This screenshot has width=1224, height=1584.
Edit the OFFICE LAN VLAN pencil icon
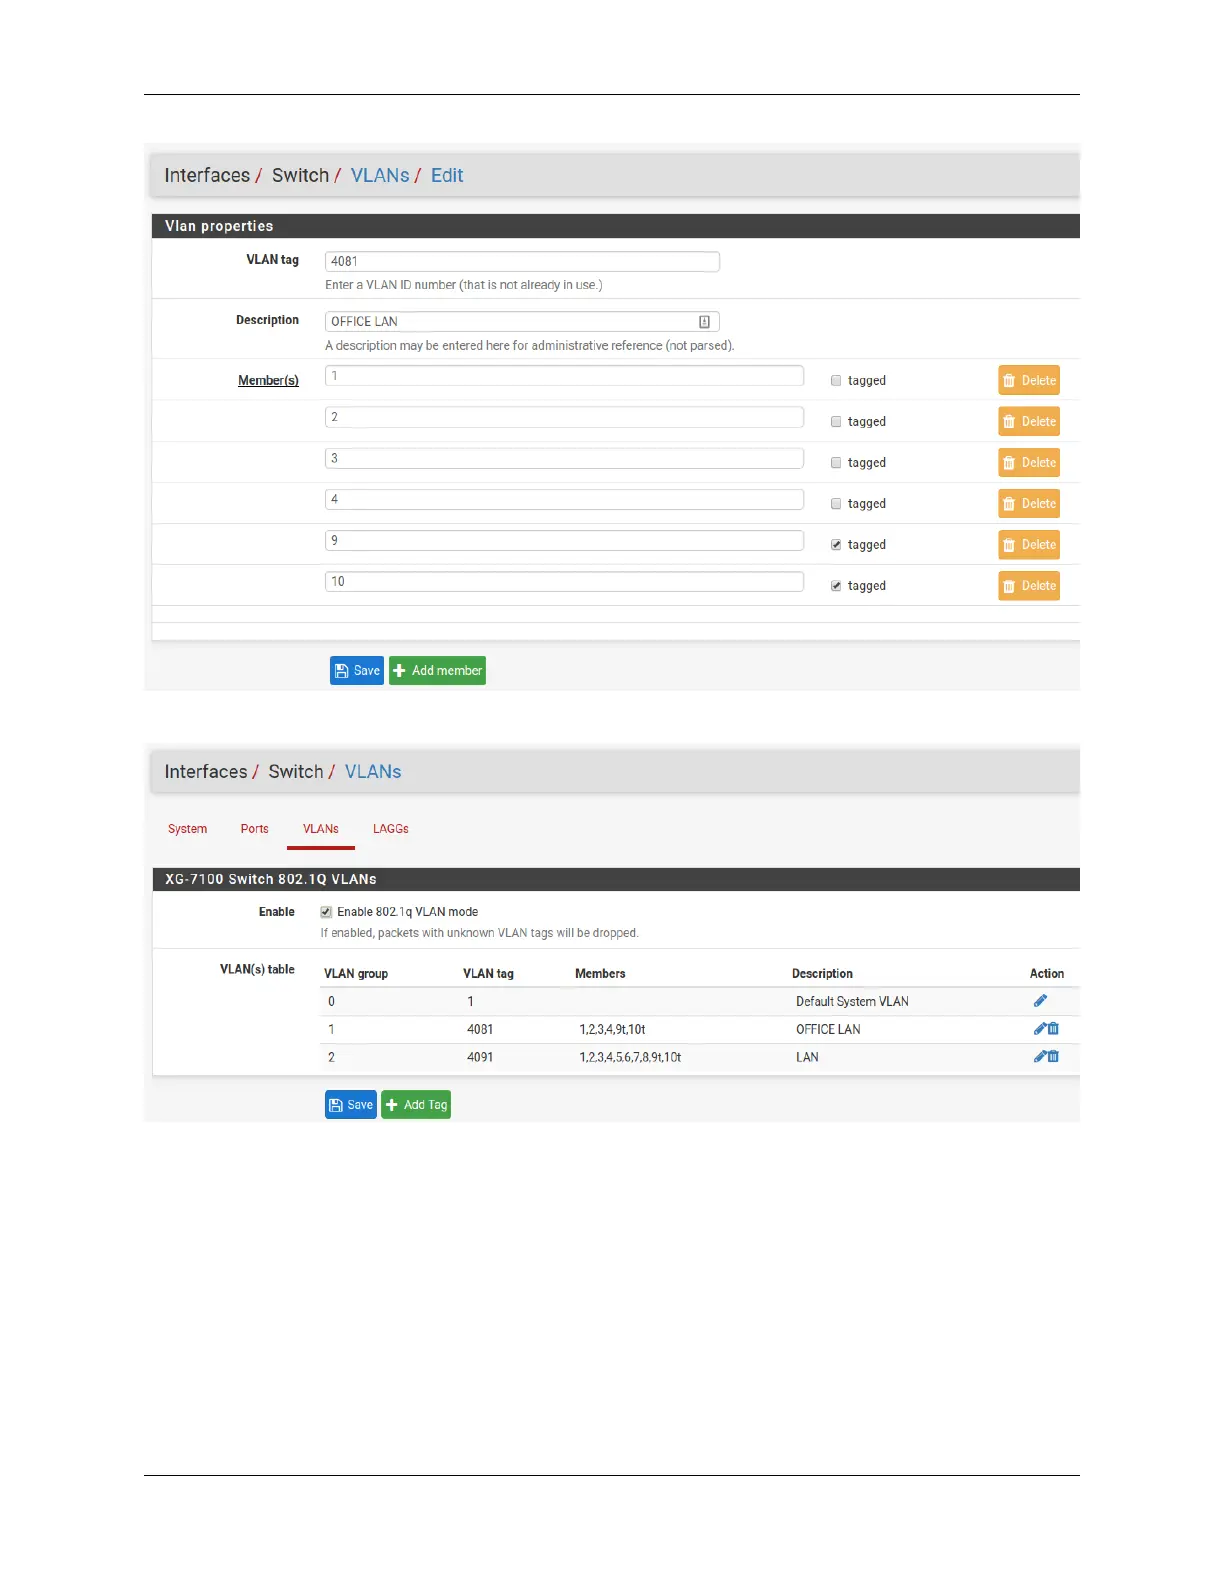(1040, 1029)
